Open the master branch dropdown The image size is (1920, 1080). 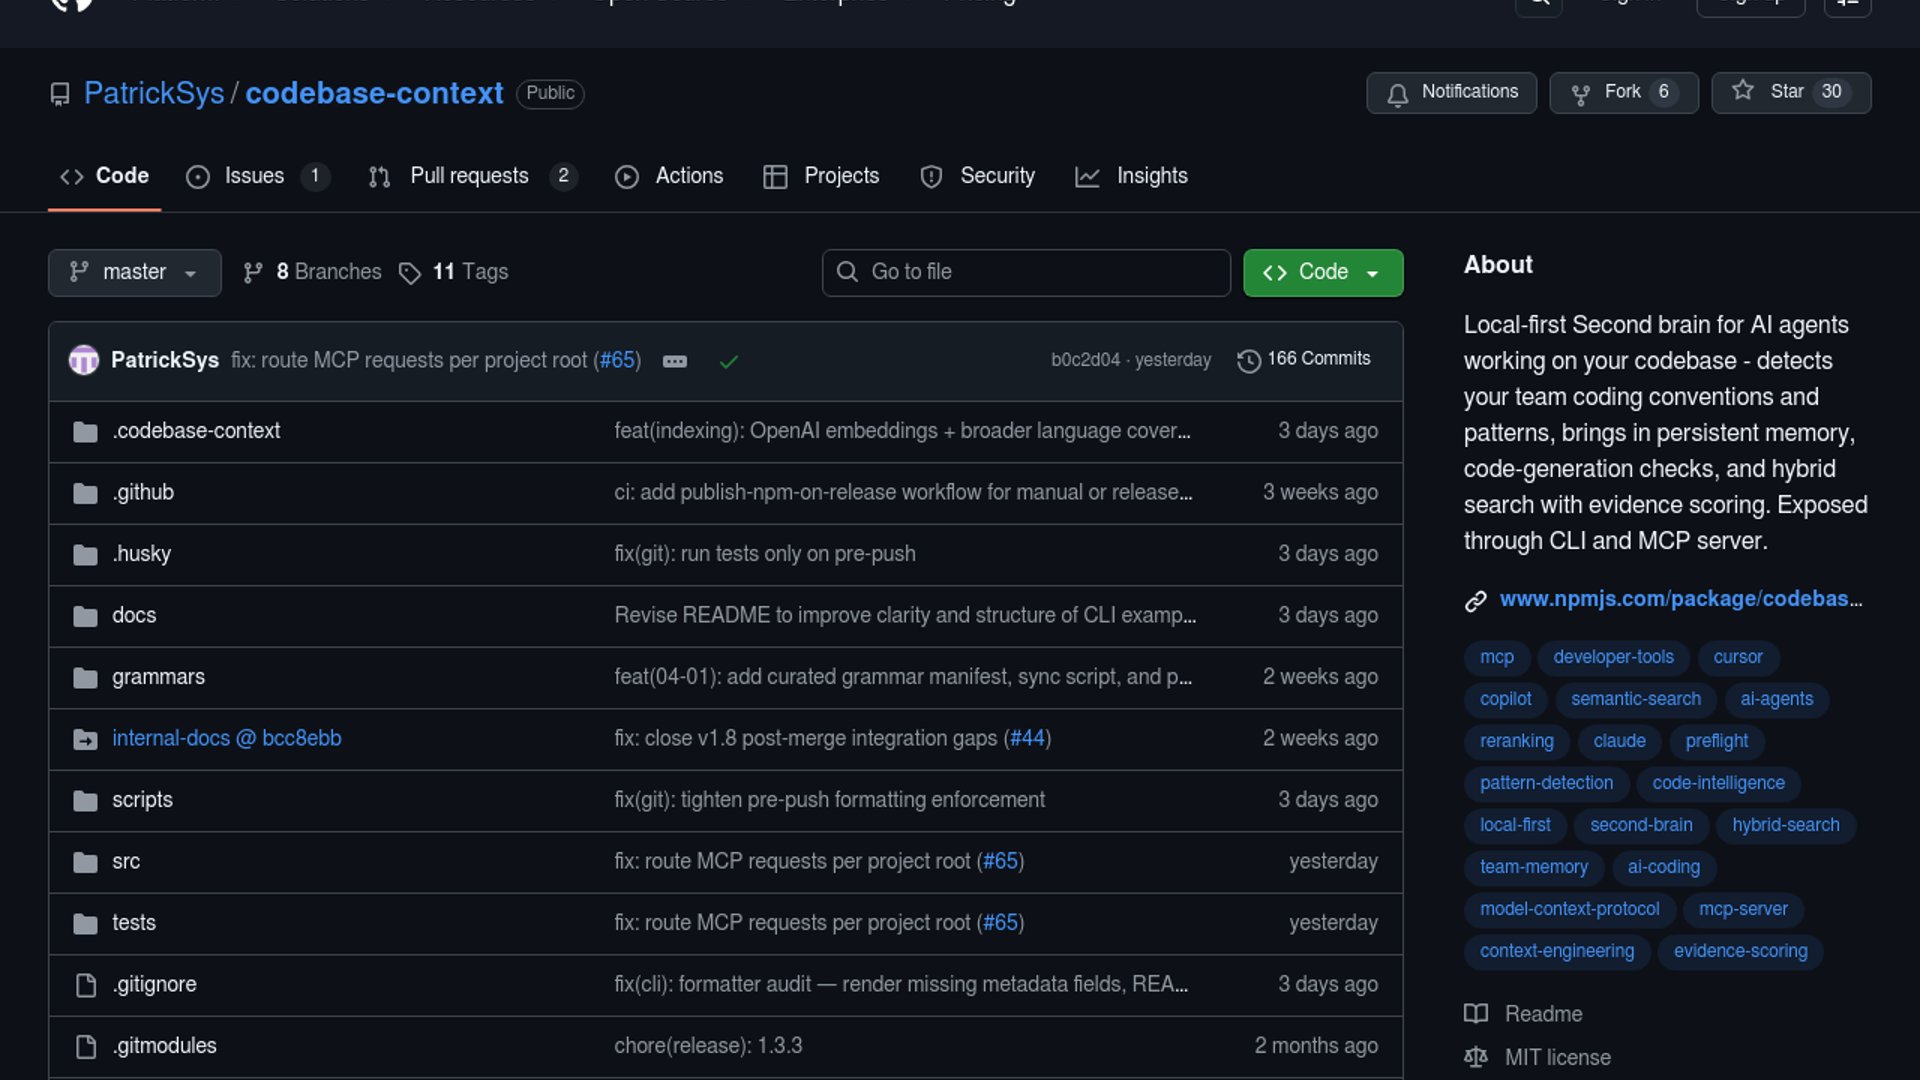click(134, 272)
